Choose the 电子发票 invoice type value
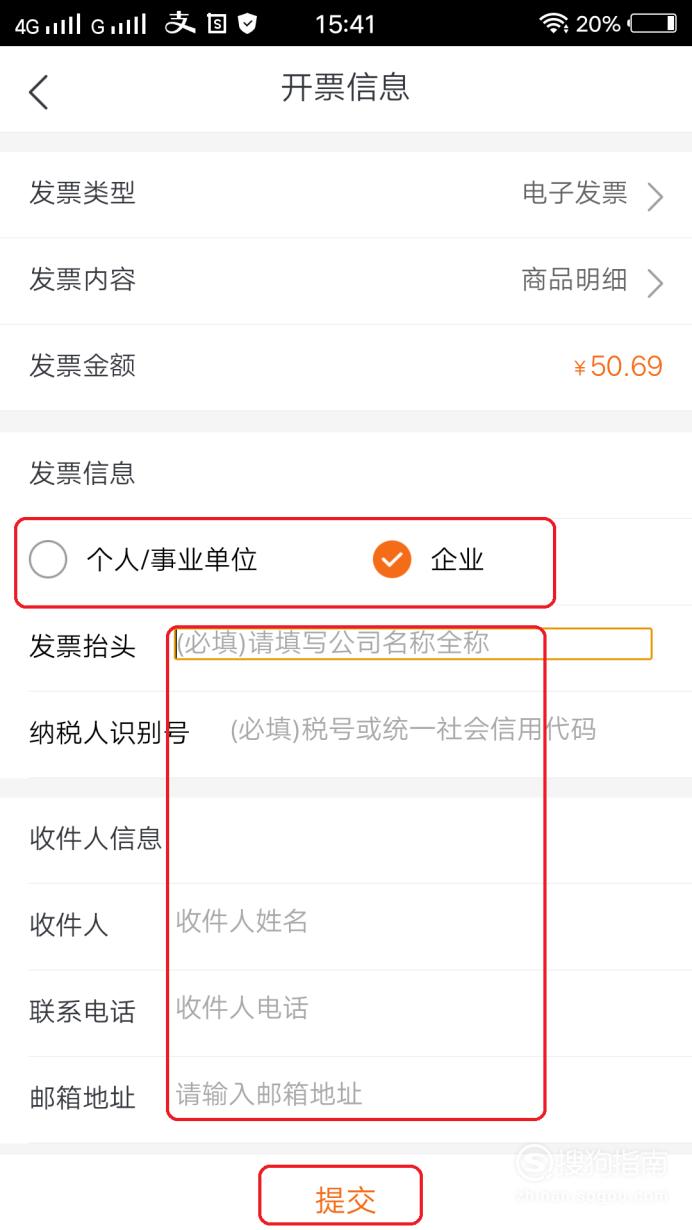692x1230 pixels. click(575, 193)
